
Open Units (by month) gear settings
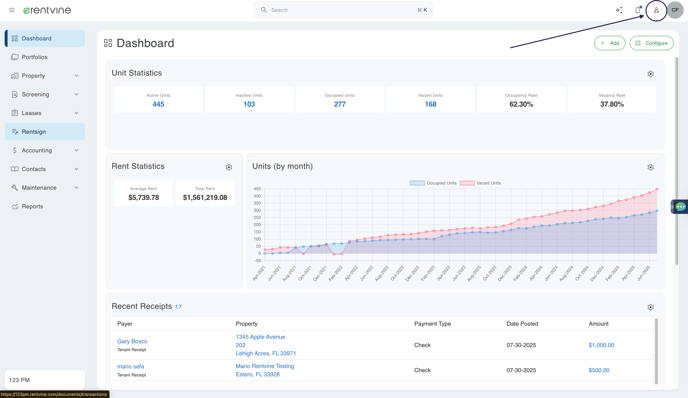[651, 167]
